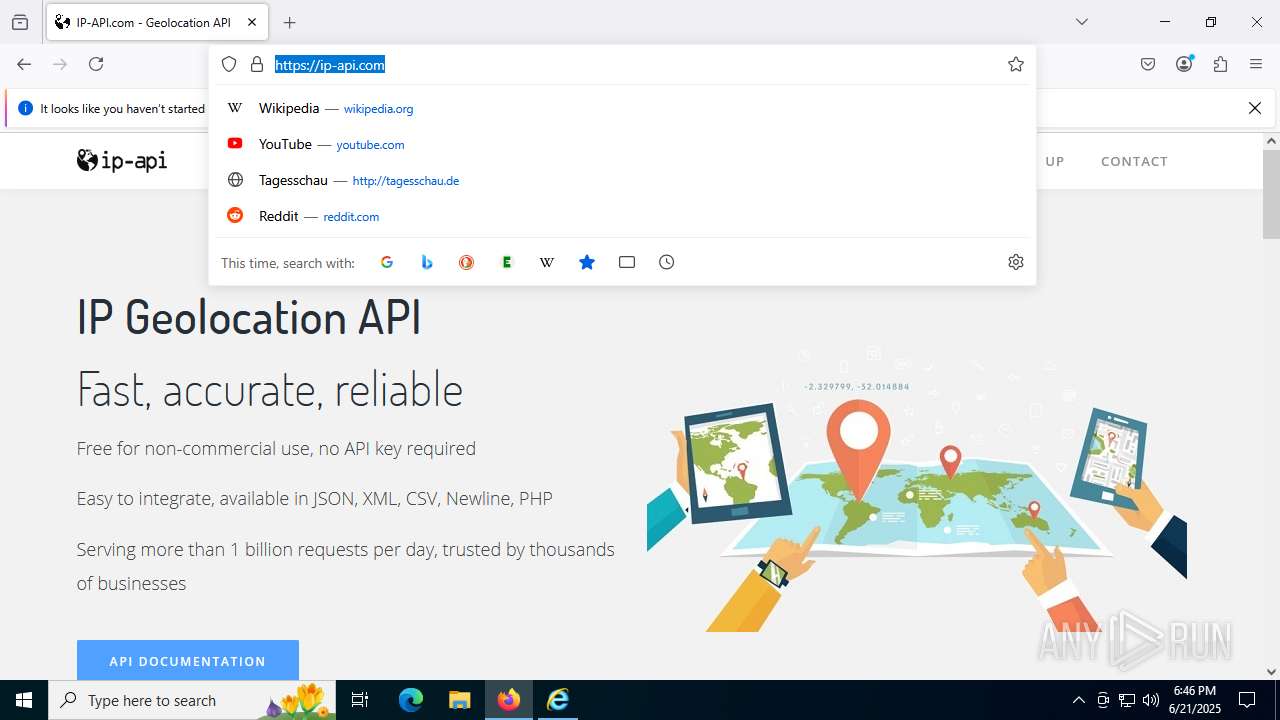Open File Explorer from taskbar
The height and width of the screenshot is (720, 1280).
pos(459,700)
